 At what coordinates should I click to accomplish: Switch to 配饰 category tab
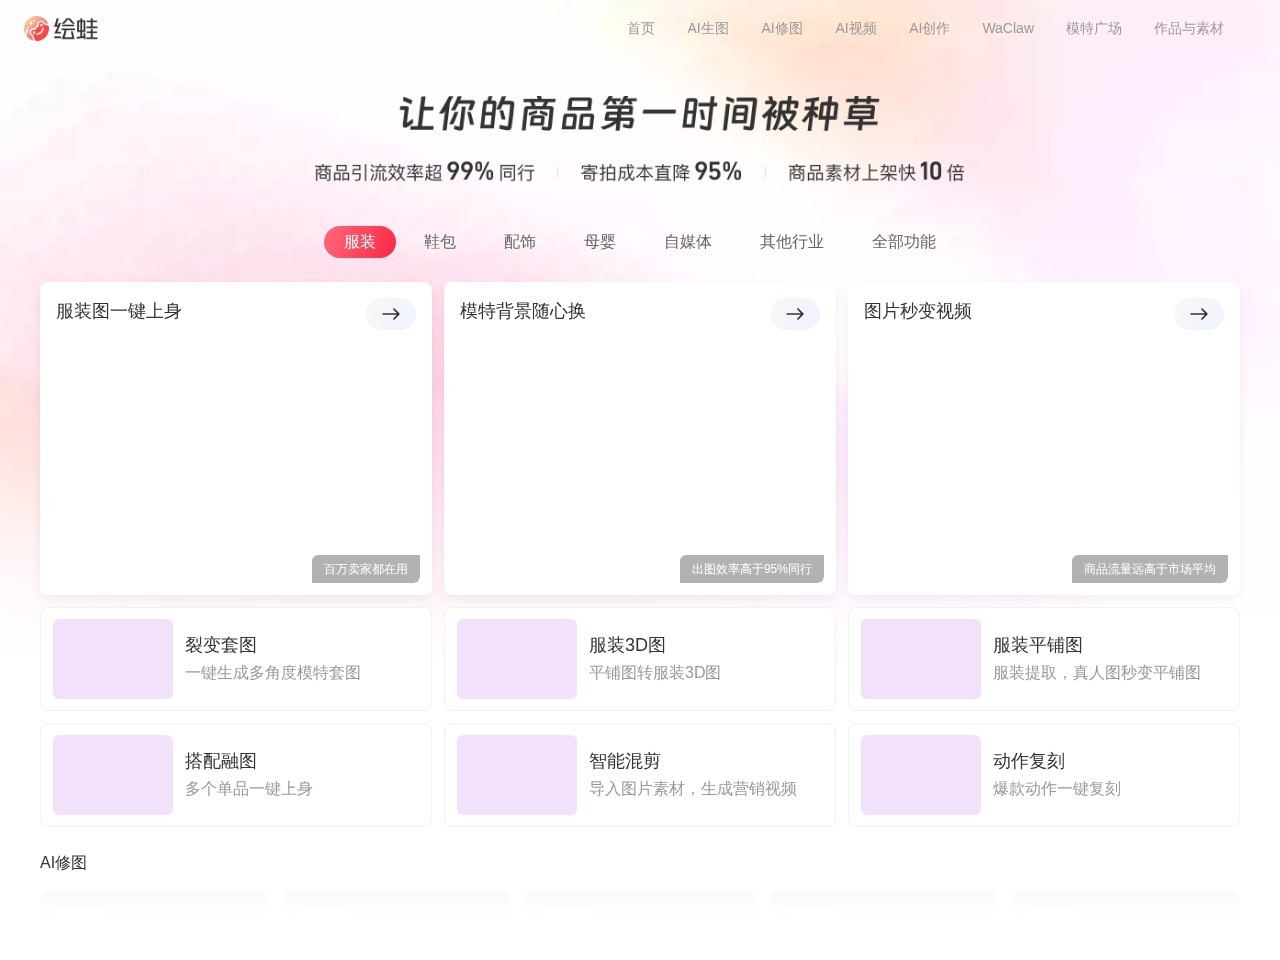click(x=520, y=242)
